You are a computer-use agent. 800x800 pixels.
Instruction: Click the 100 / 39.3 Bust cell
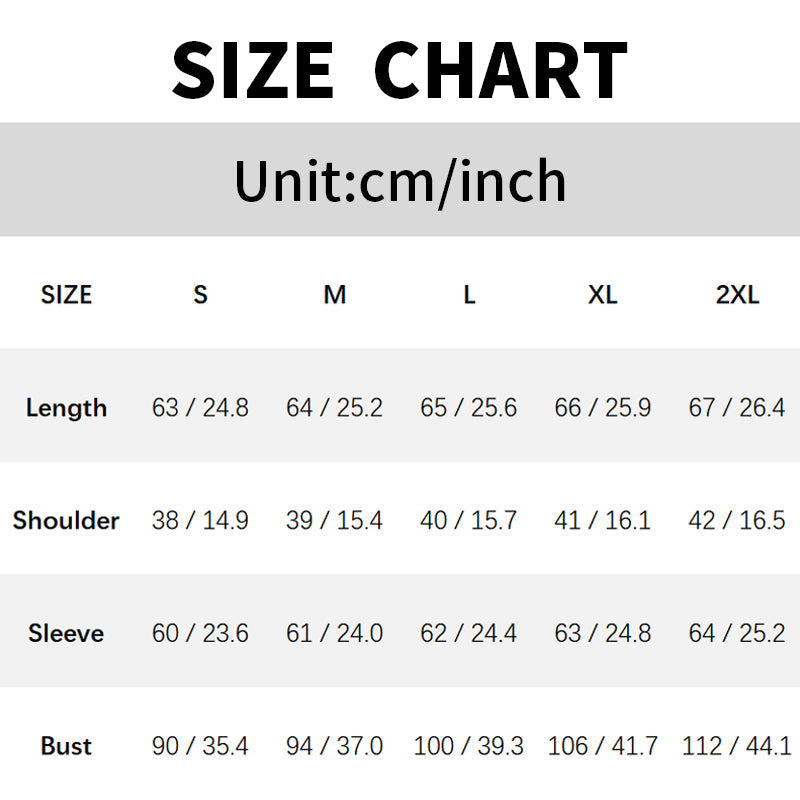coord(468,746)
